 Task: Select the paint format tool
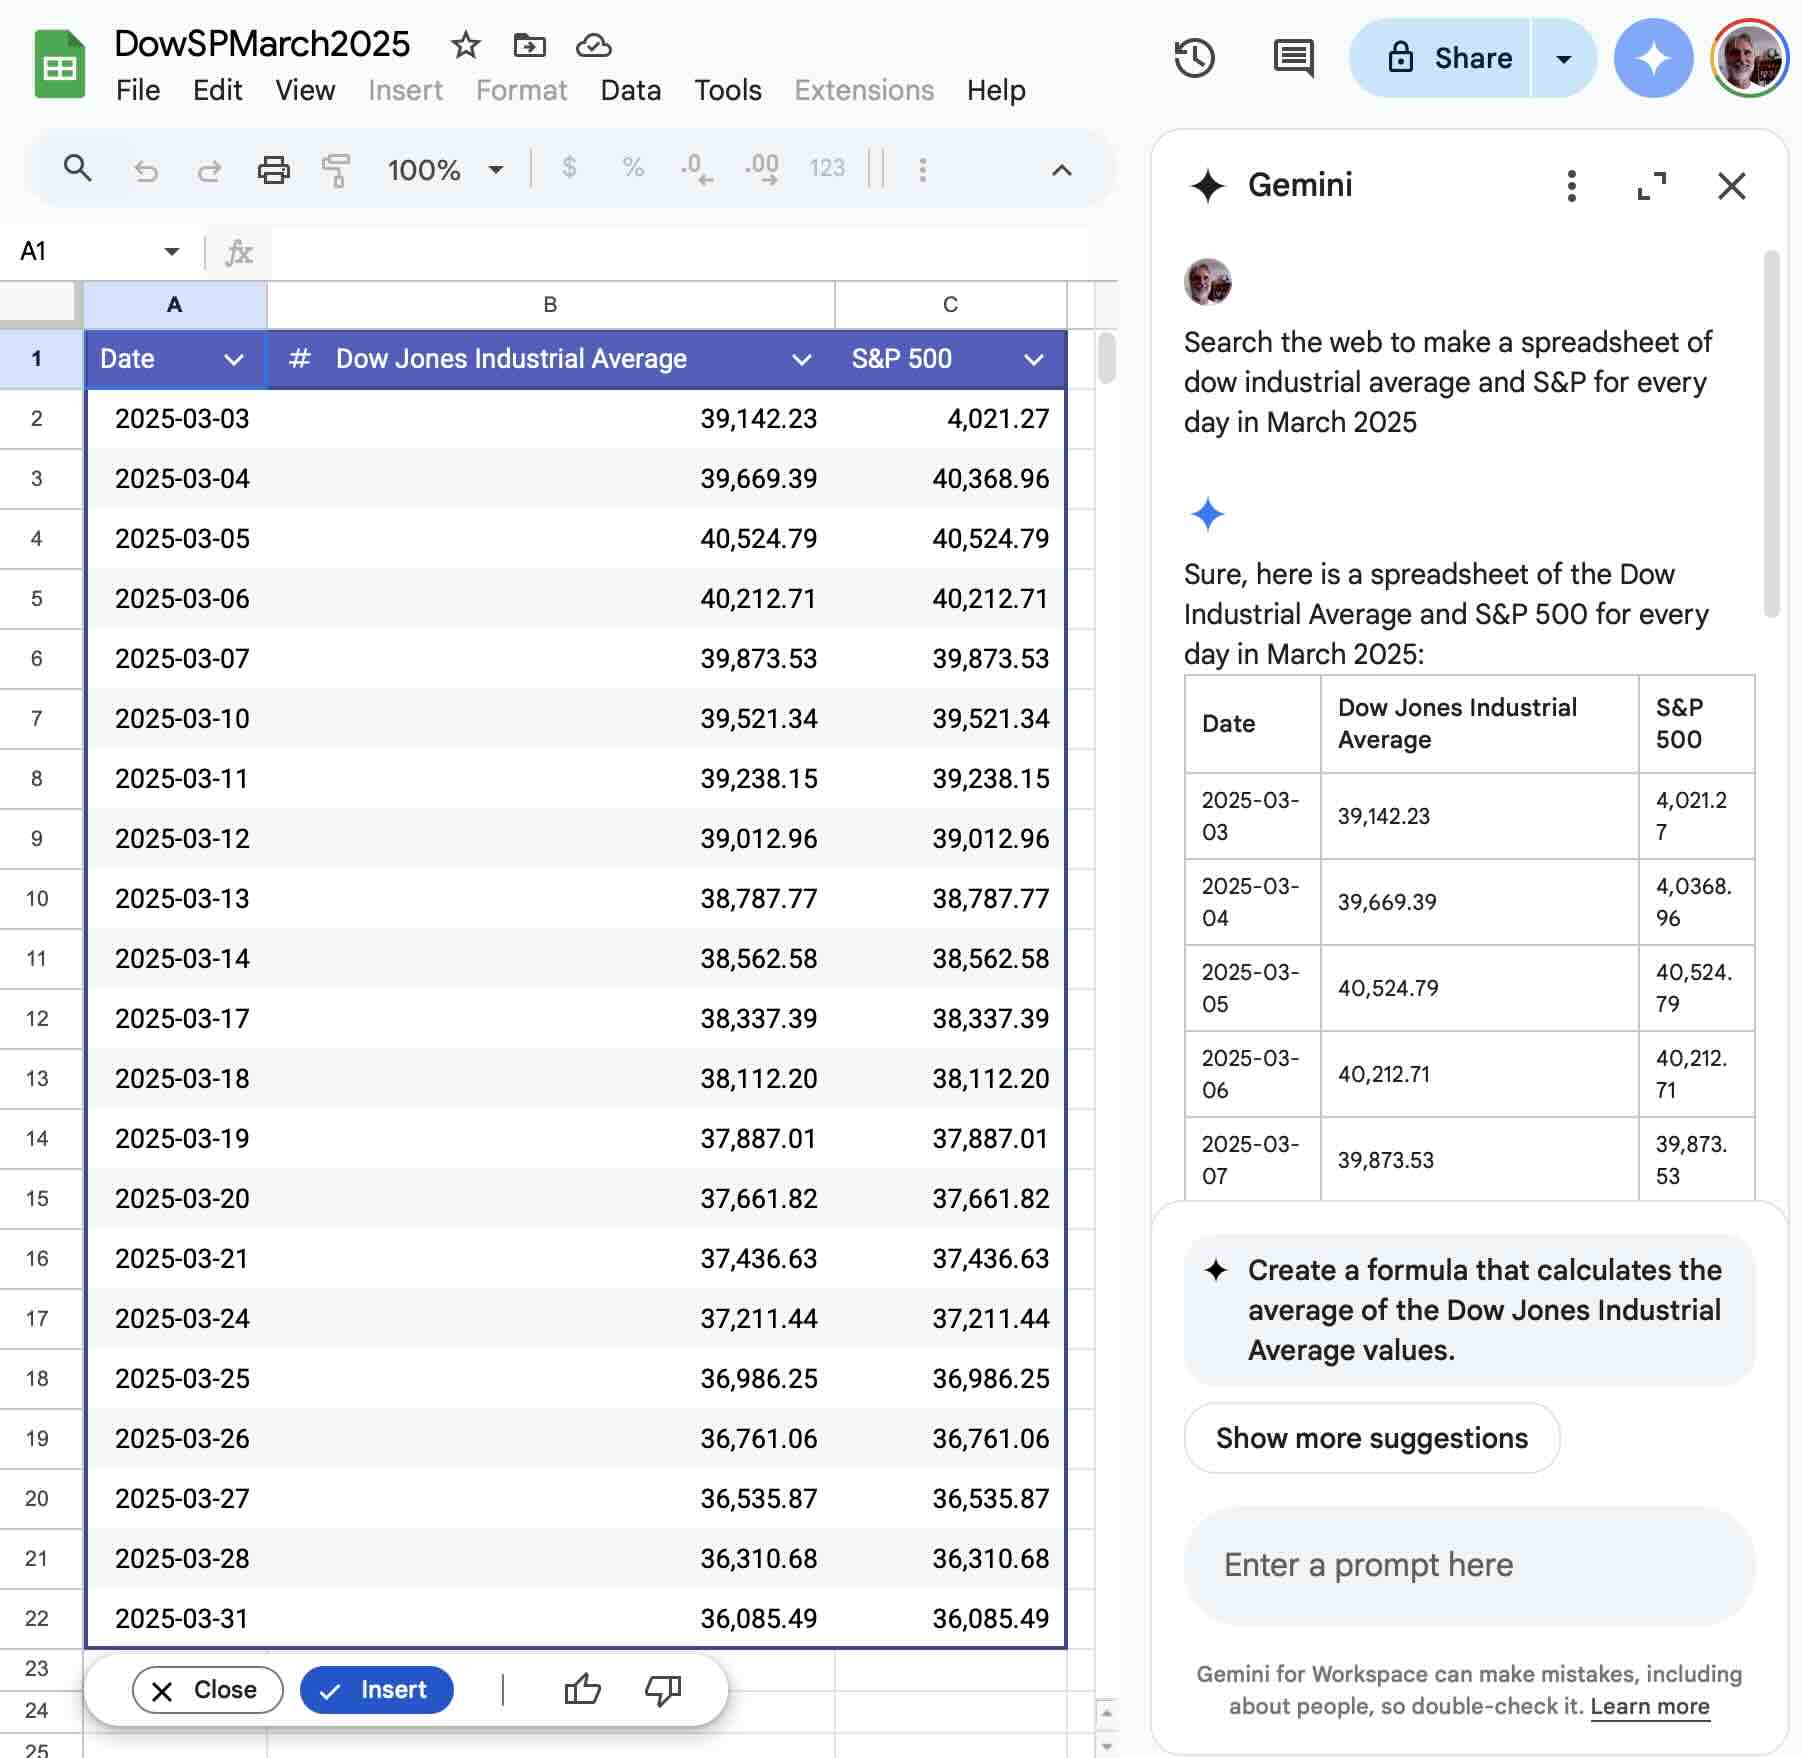(336, 170)
